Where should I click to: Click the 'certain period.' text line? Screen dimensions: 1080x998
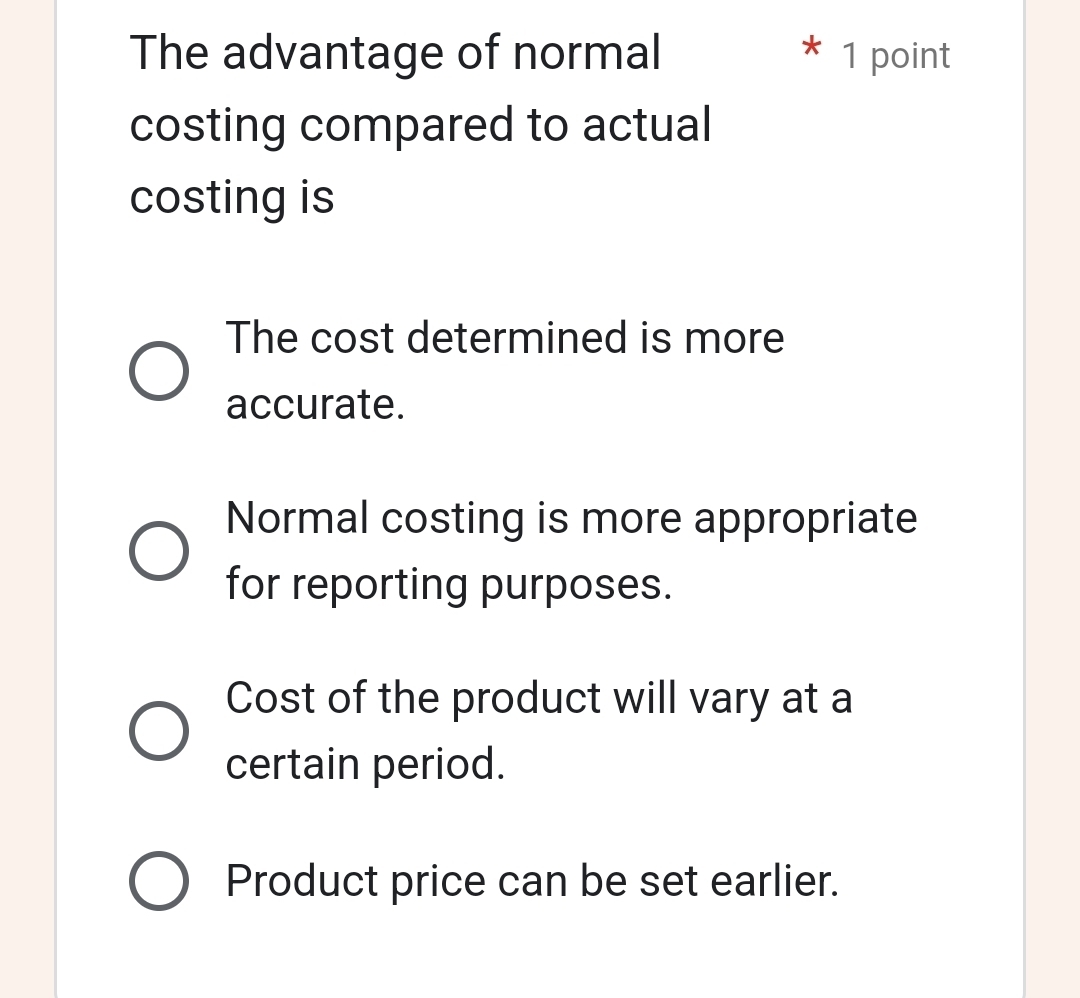click(x=365, y=764)
